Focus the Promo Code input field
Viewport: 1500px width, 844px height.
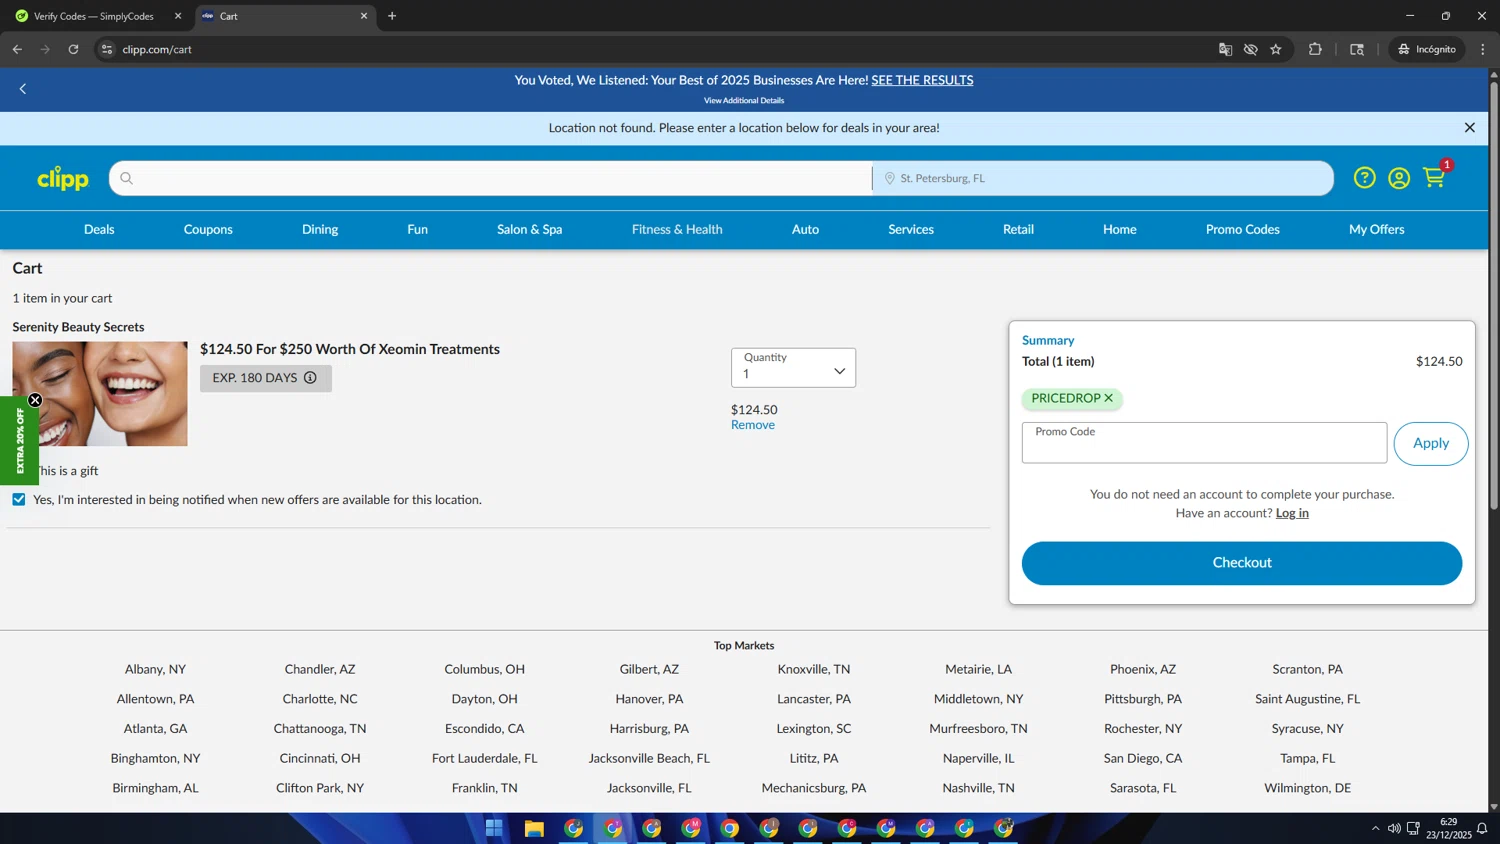pyautogui.click(x=1204, y=443)
